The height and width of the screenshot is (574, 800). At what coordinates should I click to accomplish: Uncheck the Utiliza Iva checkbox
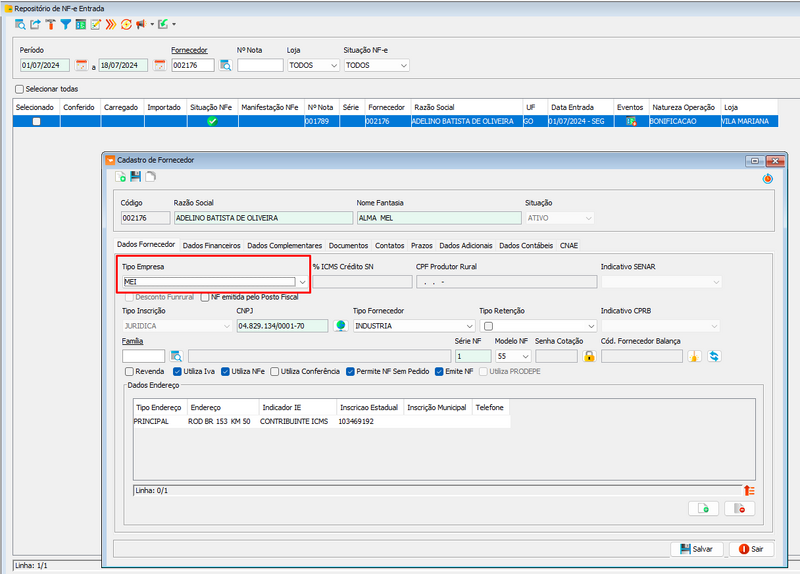point(177,371)
